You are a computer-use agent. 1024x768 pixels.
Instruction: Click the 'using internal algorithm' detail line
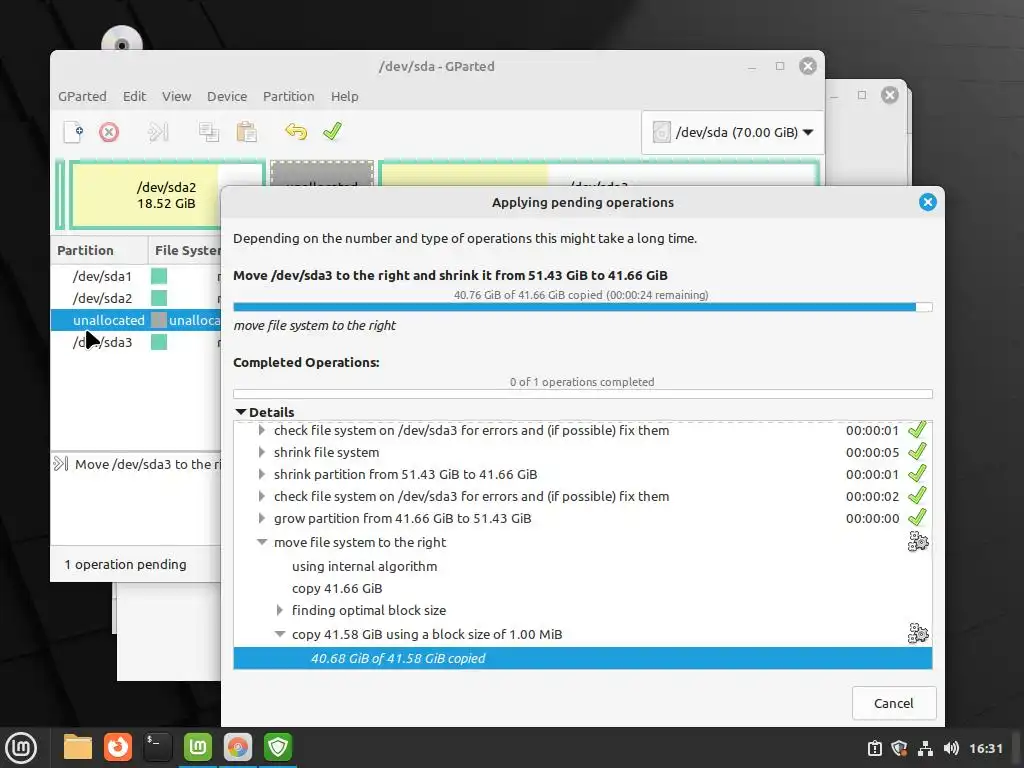(364, 566)
